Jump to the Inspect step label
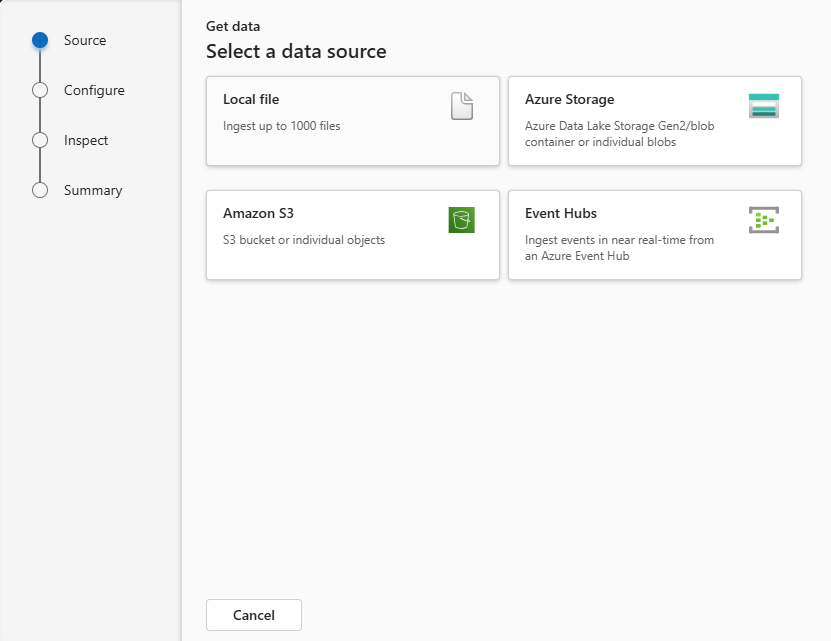The height and width of the screenshot is (641, 831). tap(86, 140)
